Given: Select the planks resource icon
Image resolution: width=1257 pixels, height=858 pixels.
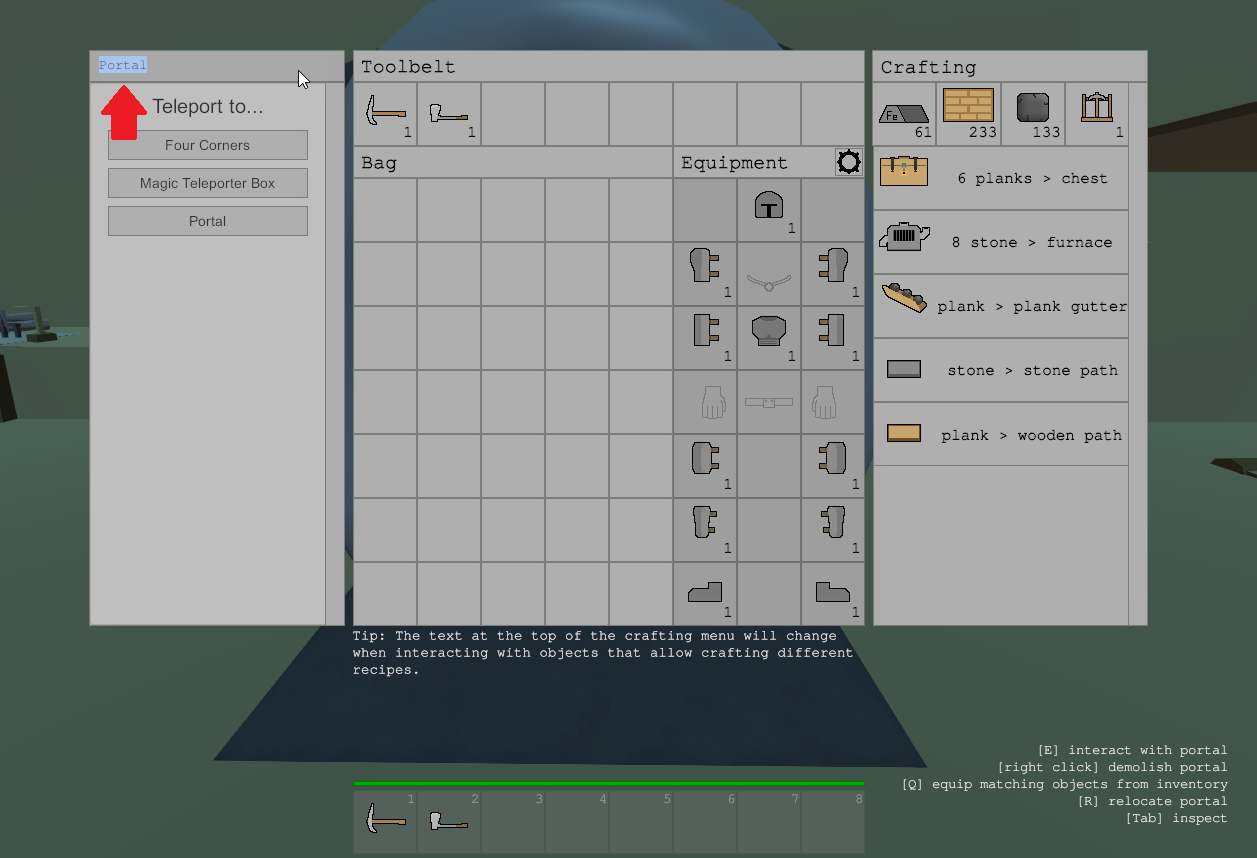Looking at the screenshot, I should click(969, 114).
